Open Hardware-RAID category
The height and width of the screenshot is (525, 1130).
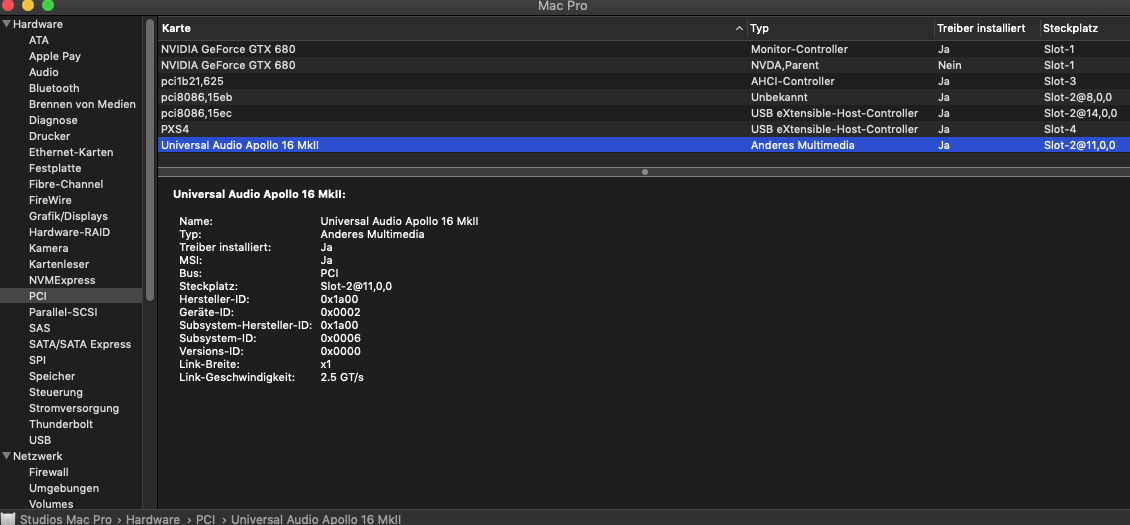pos(69,232)
